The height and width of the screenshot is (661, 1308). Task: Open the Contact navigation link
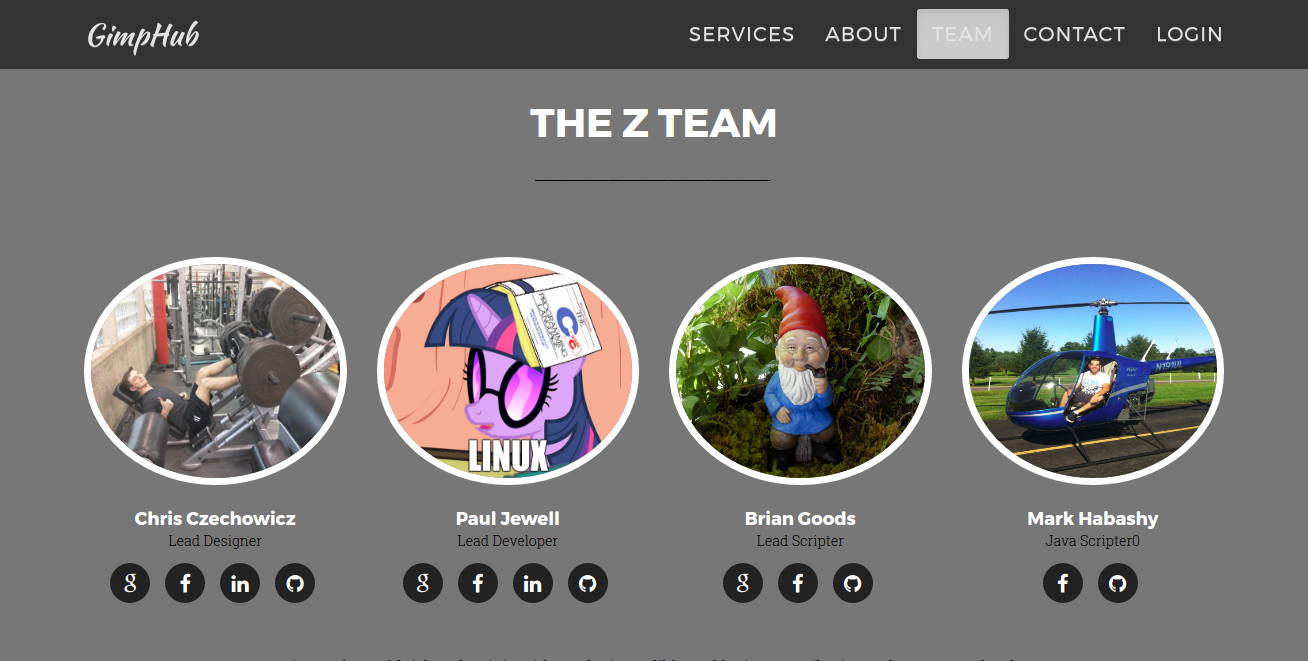pyautogui.click(x=1075, y=34)
